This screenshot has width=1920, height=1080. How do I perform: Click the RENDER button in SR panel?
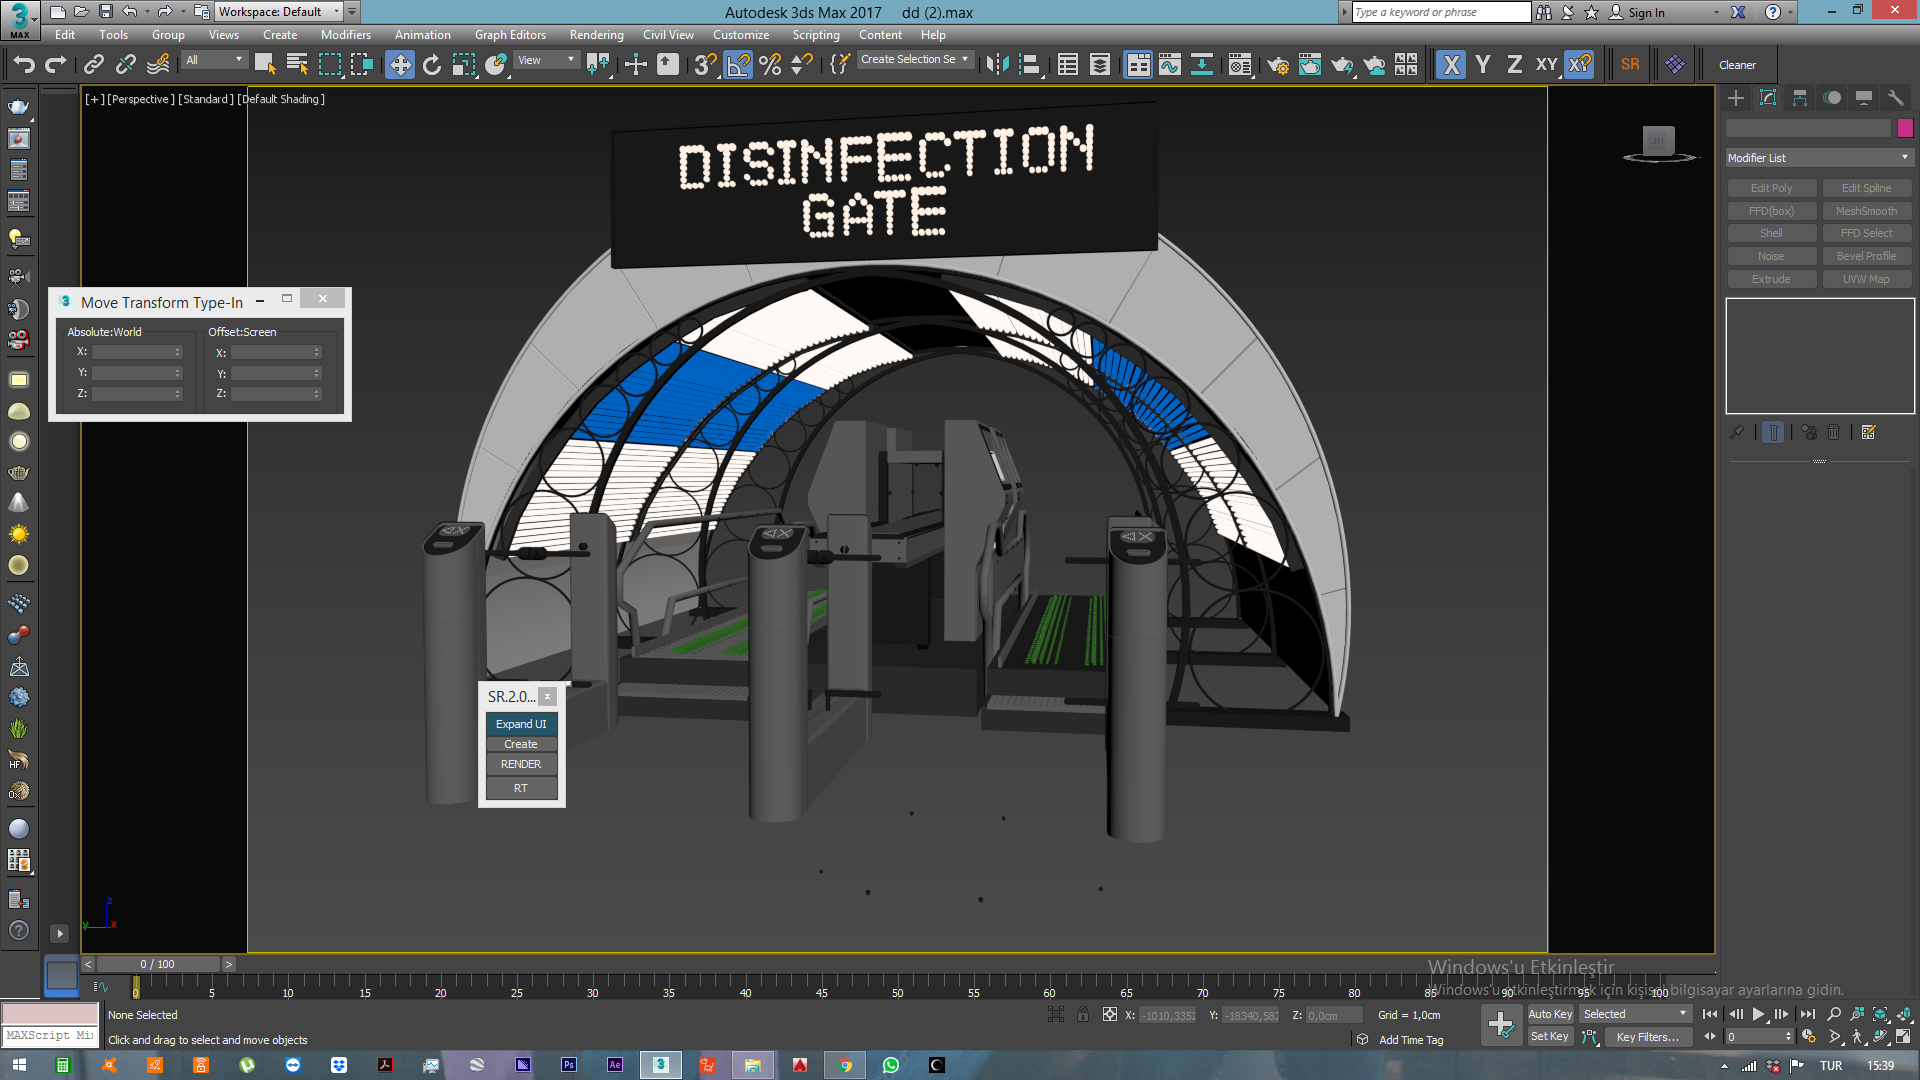[521, 764]
